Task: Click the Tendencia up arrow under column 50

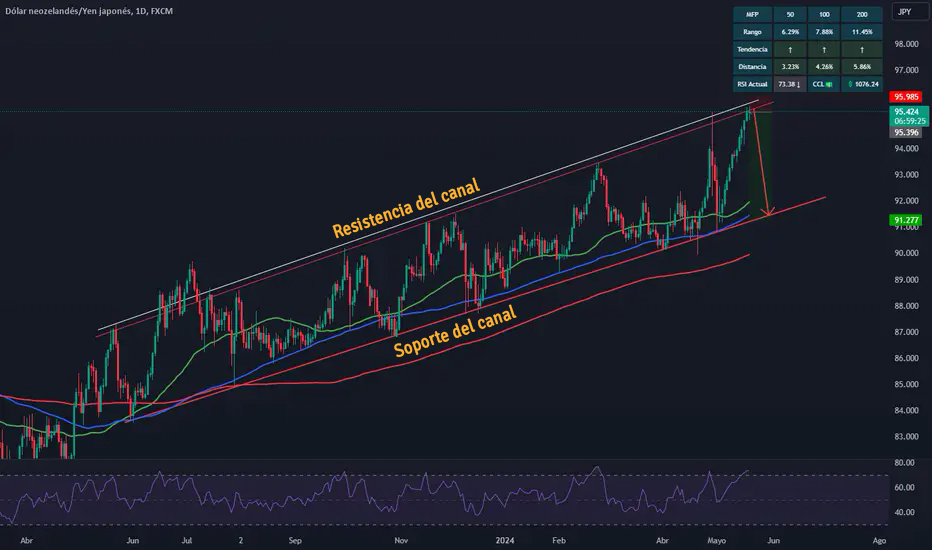Action: [790, 49]
